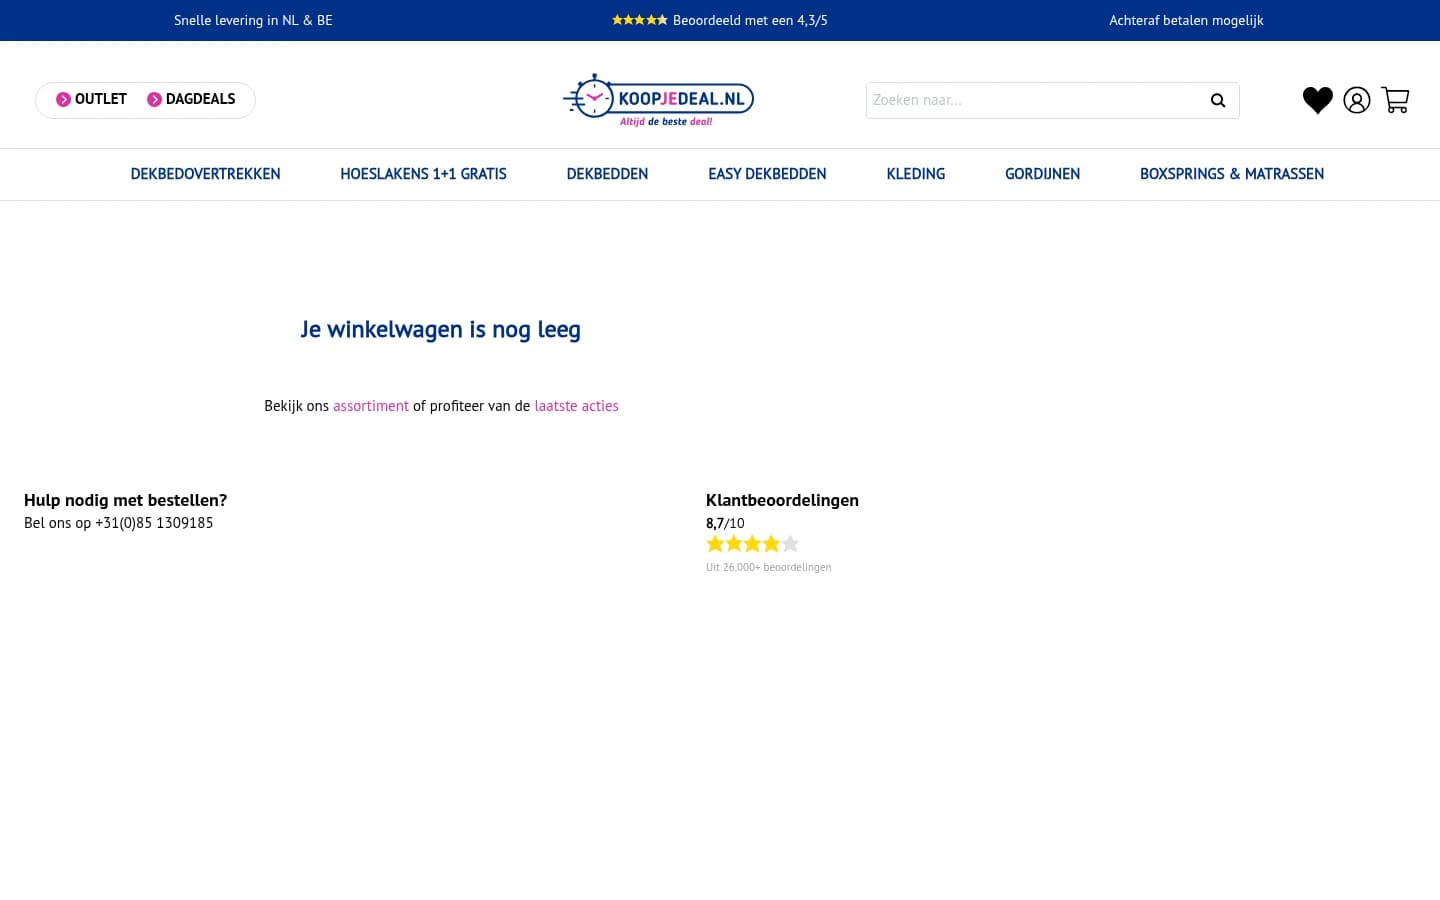
Task: Select the fourth yellow star under Klantbeoordelingen
Action: tap(771, 543)
